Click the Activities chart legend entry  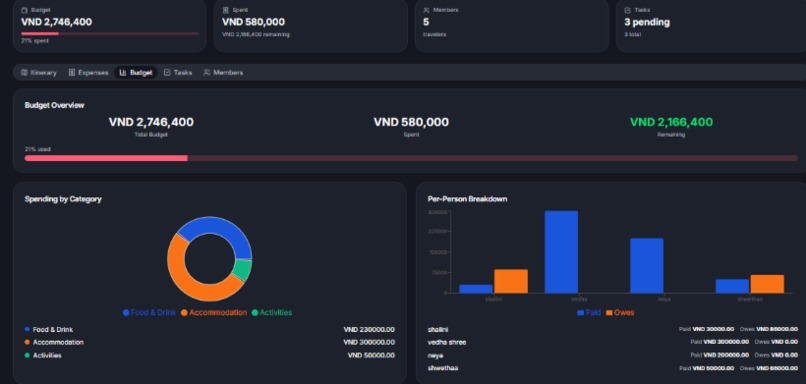[272, 313]
